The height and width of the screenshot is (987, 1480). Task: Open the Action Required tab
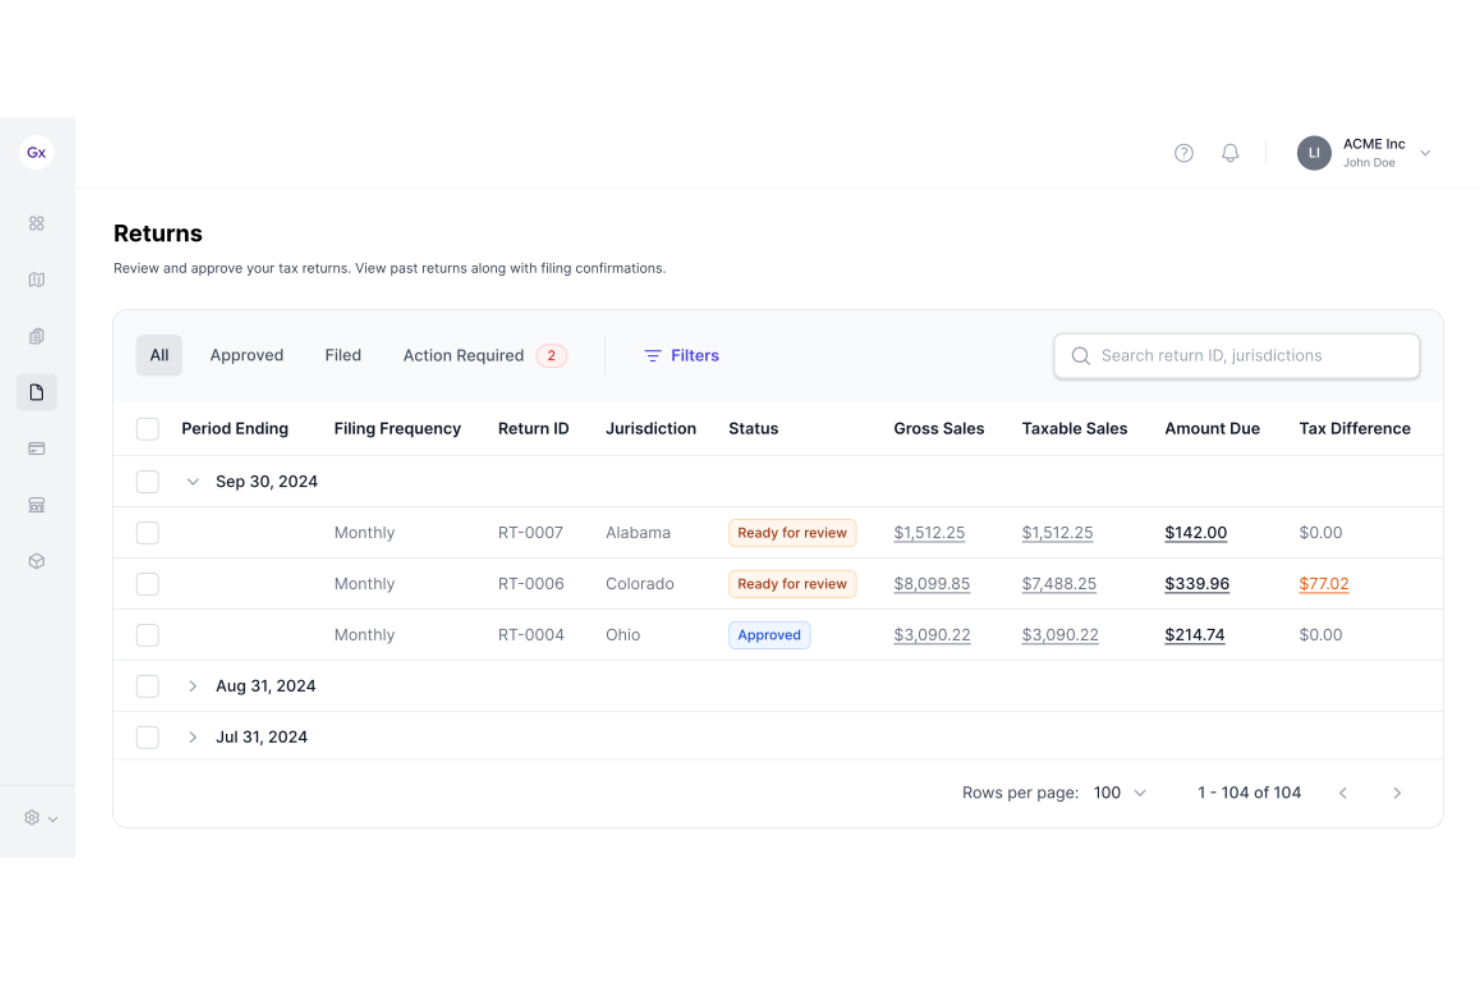pos(464,355)
